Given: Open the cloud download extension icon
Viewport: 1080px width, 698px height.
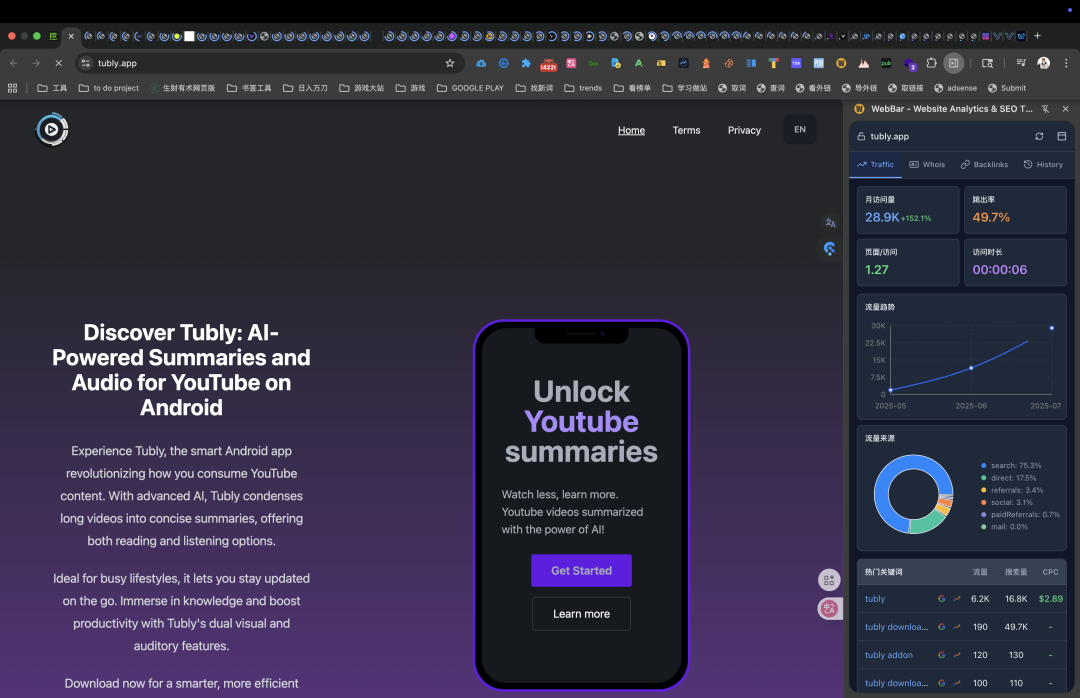Looking at the screenshot, I should (481, 63).
